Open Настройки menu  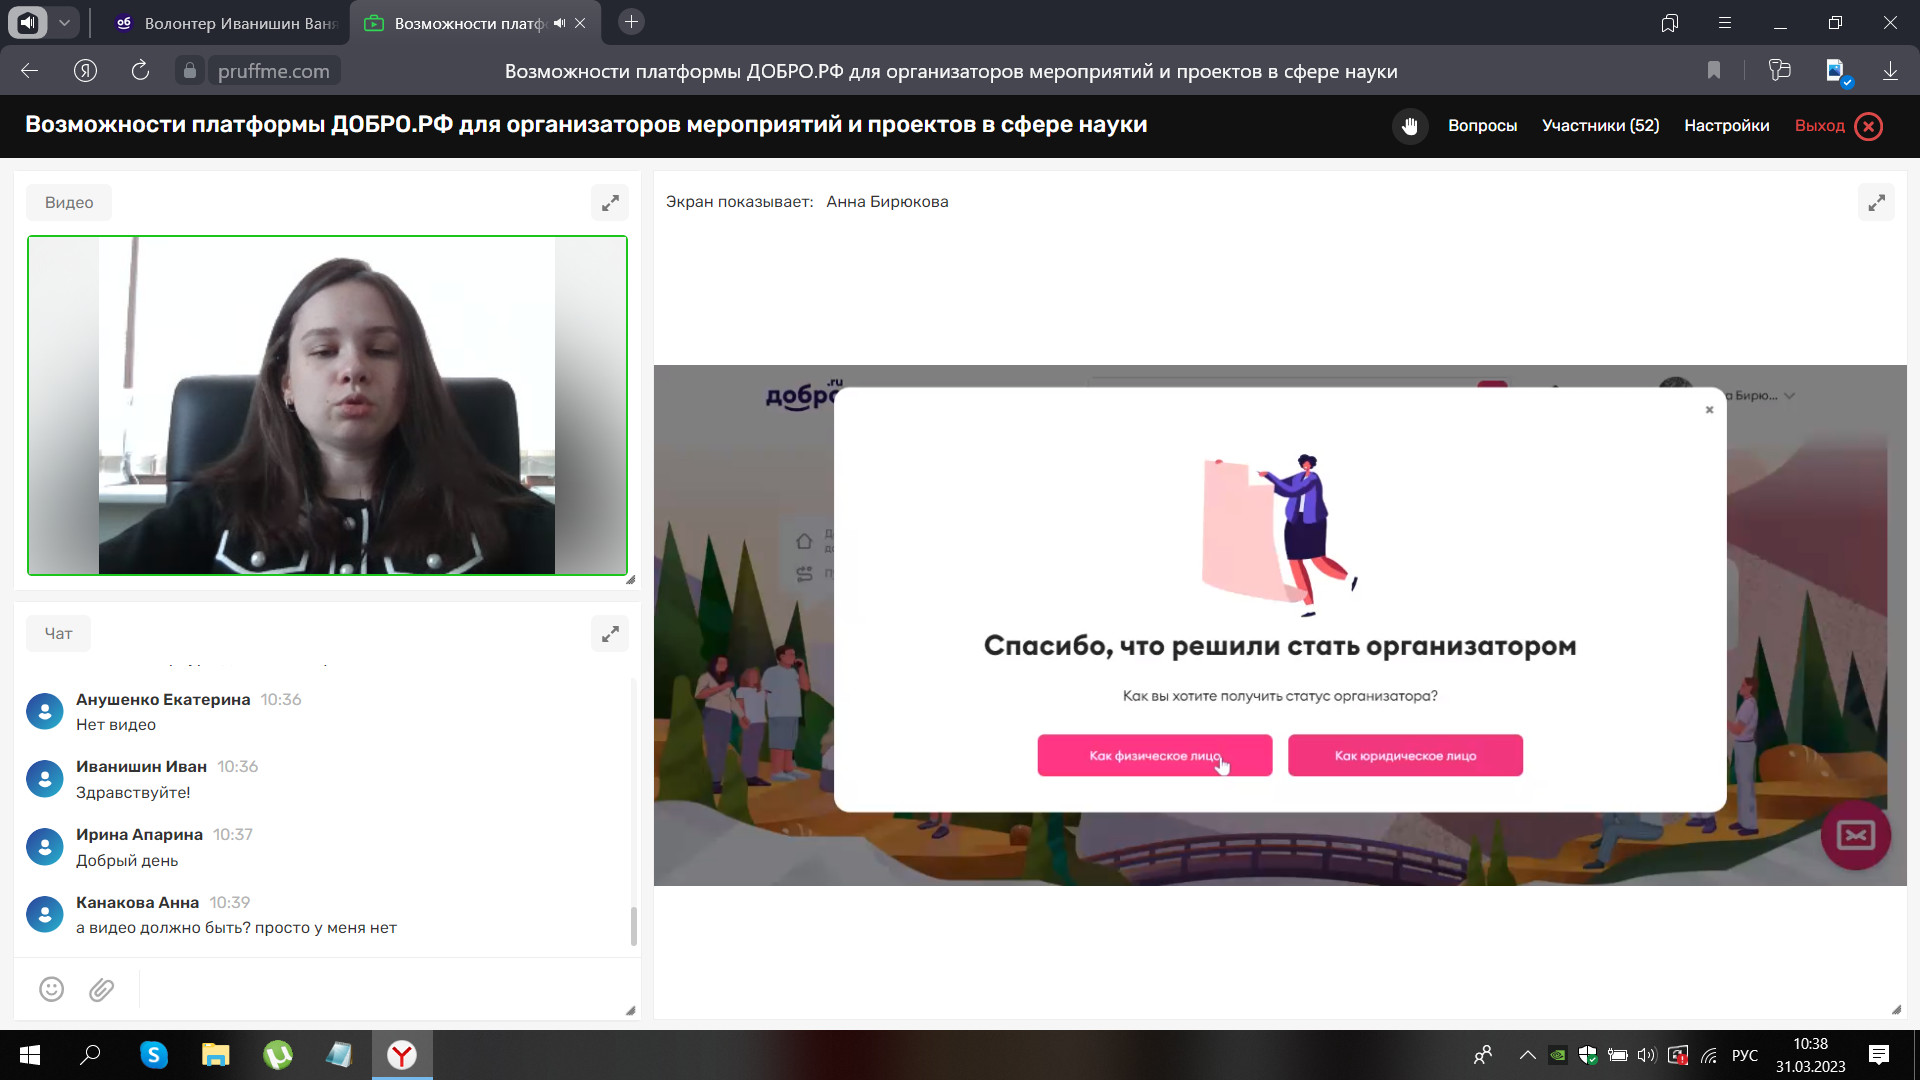click(x=1726, y=126)
